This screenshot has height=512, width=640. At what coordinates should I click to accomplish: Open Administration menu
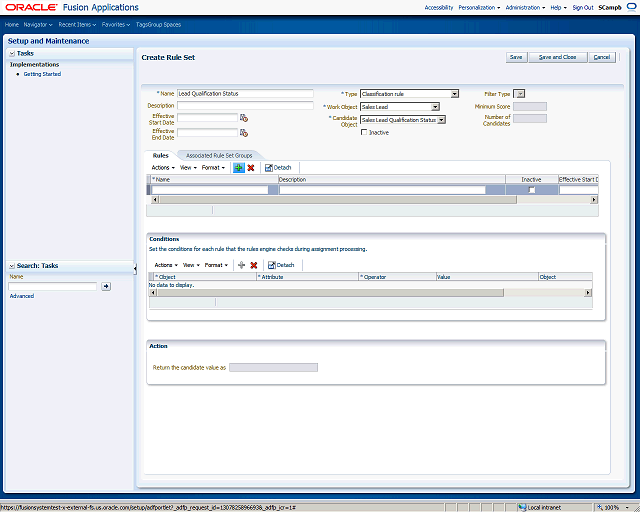[525, 7]
